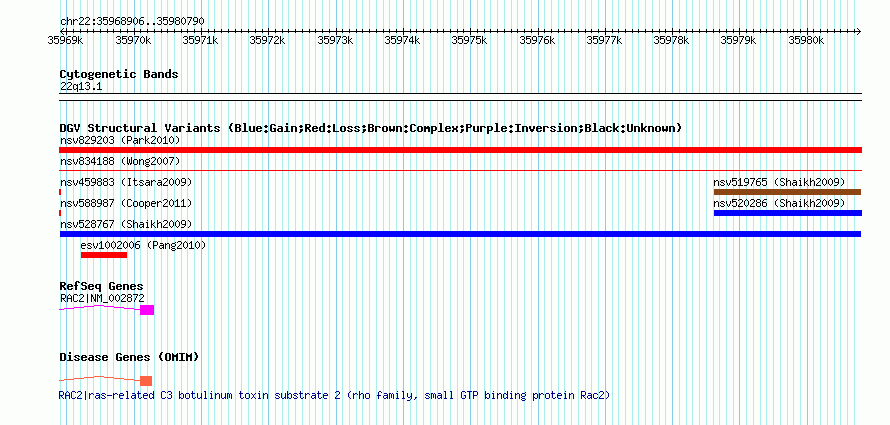Open the nsv588987 (Cooper2011) label
This screenshot has height=425, width=890.
(x=126, y=203)
